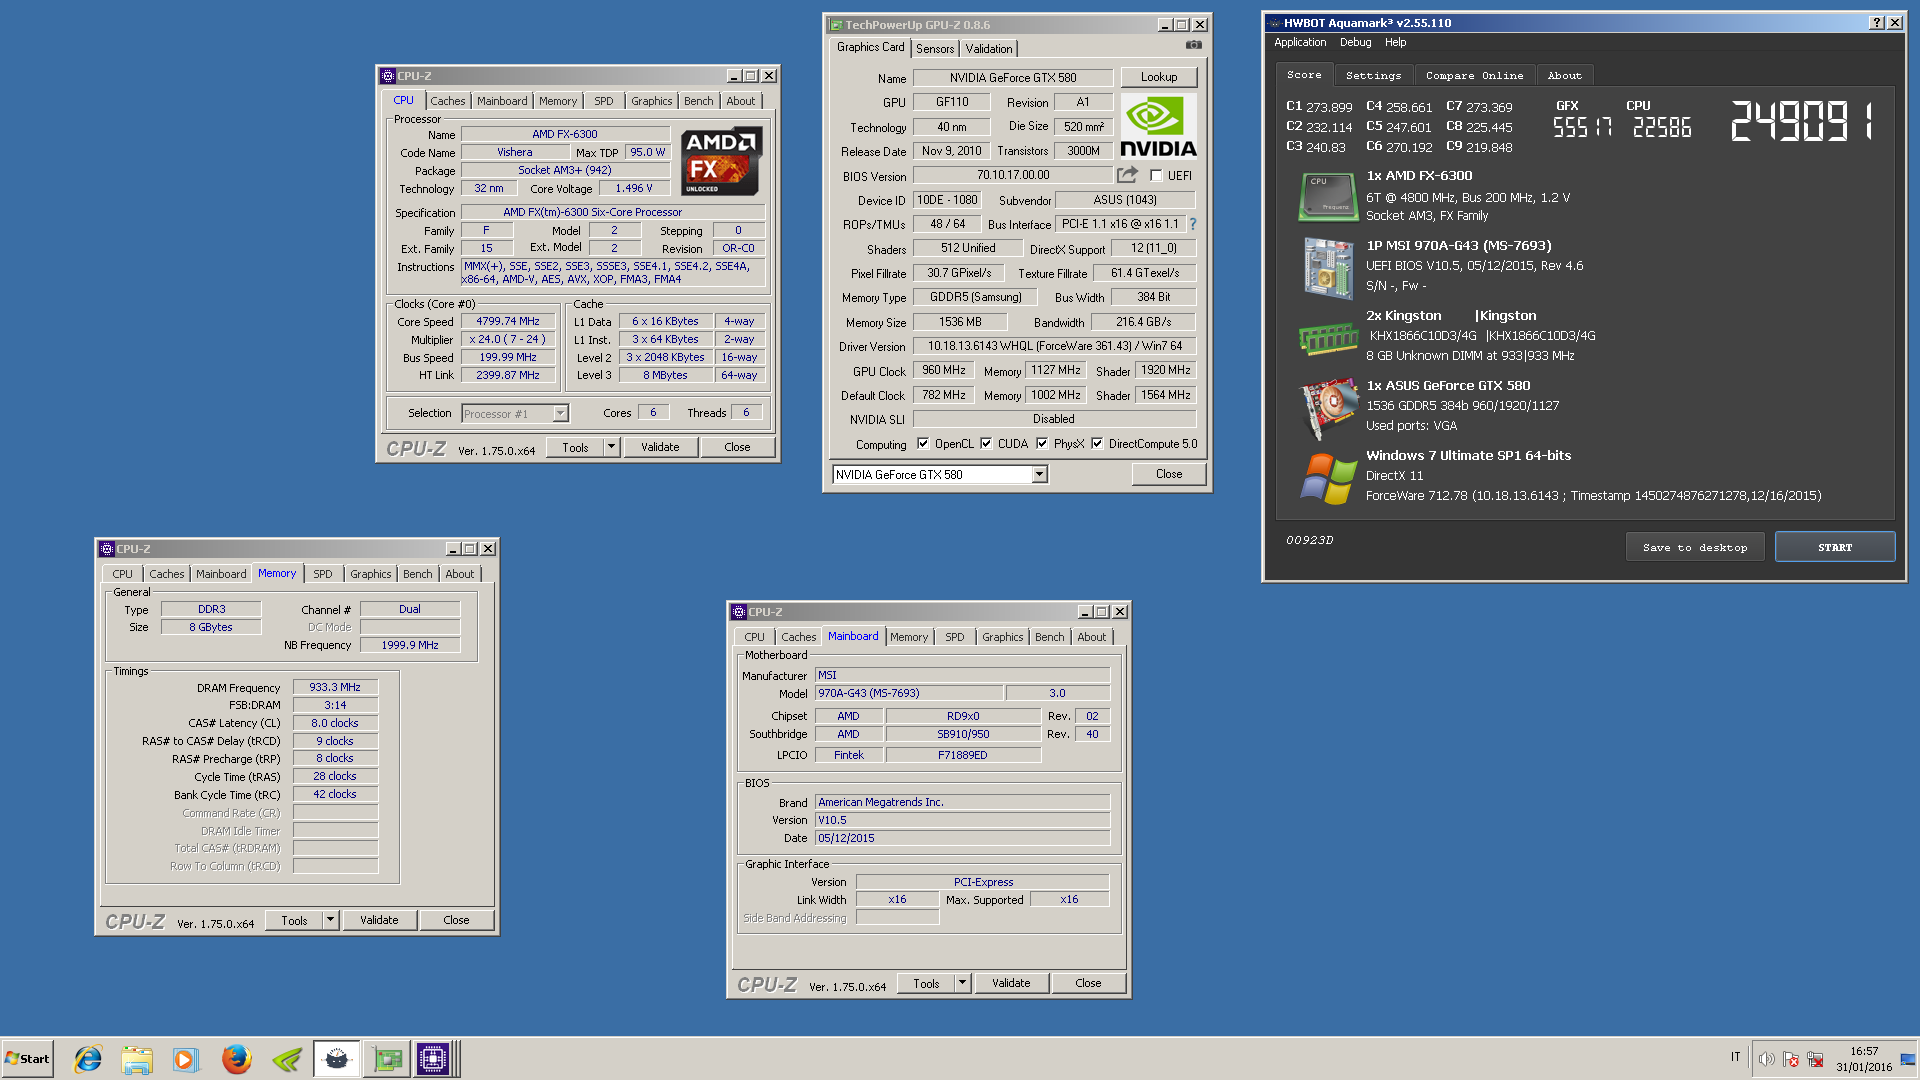Open the Compare Online tab in Aquamark
This screenshot has height=1080, width=1920.
(x=1474, y=76)
